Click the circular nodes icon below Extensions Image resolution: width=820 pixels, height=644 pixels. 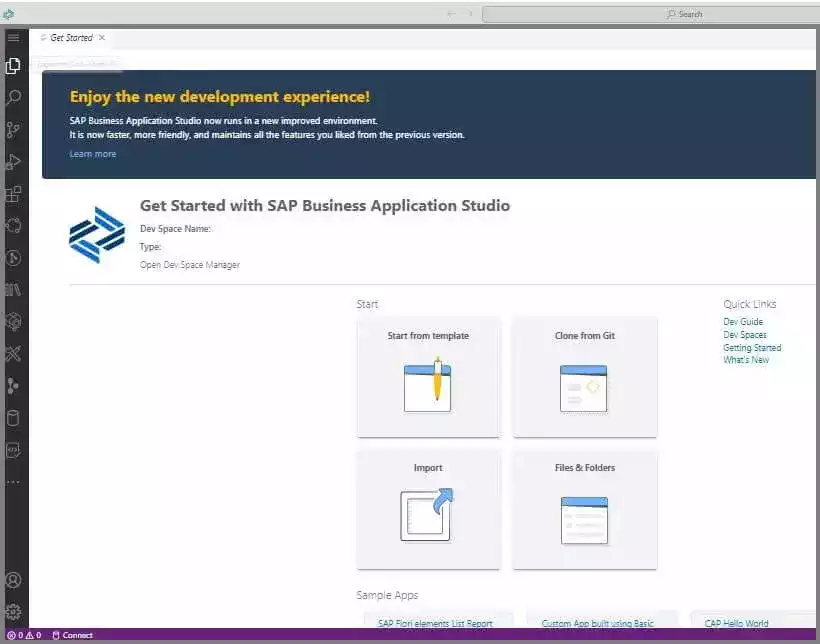(13, 226)
